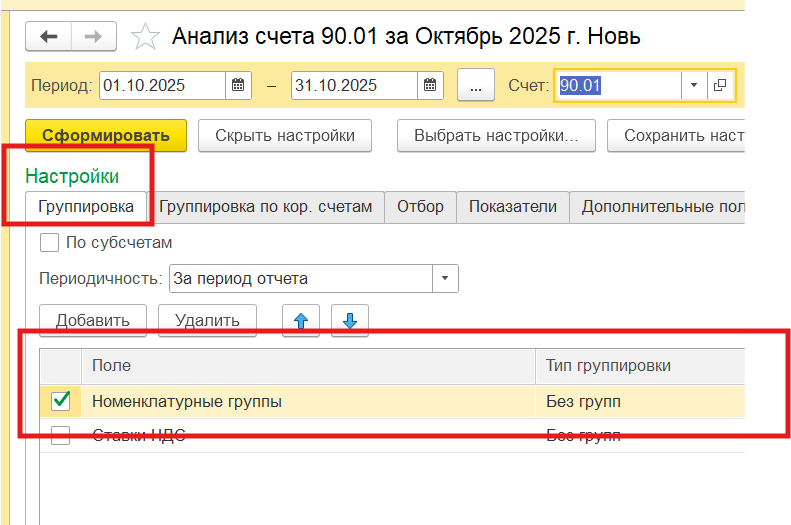Move selected field up with arrow
Screen dimensions: 791x525
tap(300, 320)
